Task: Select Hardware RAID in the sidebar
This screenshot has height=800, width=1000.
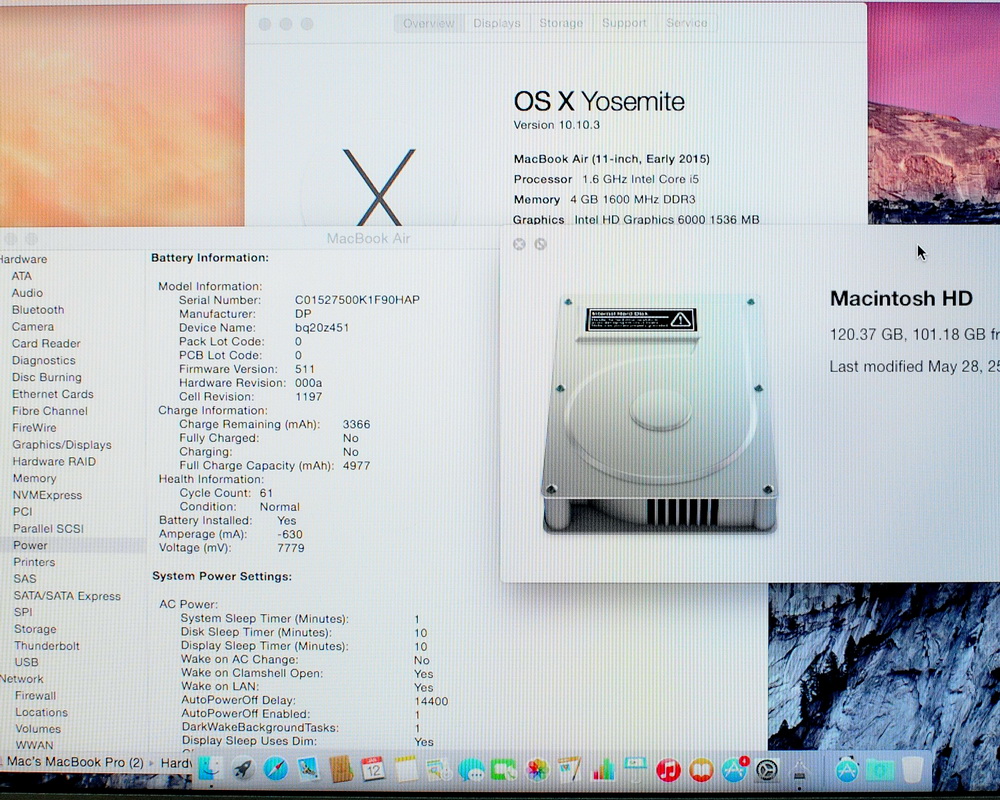Action: click(x=54, y=461)
